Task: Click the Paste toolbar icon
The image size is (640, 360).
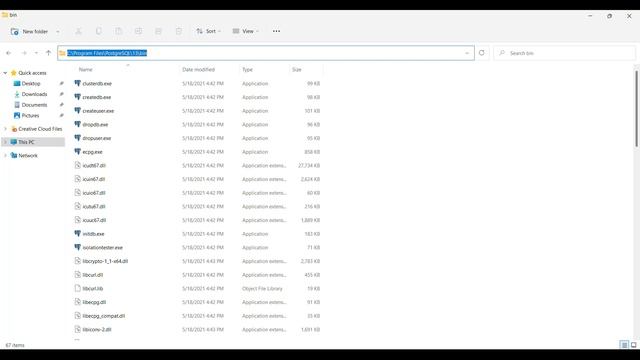Action: click(118, 31)
